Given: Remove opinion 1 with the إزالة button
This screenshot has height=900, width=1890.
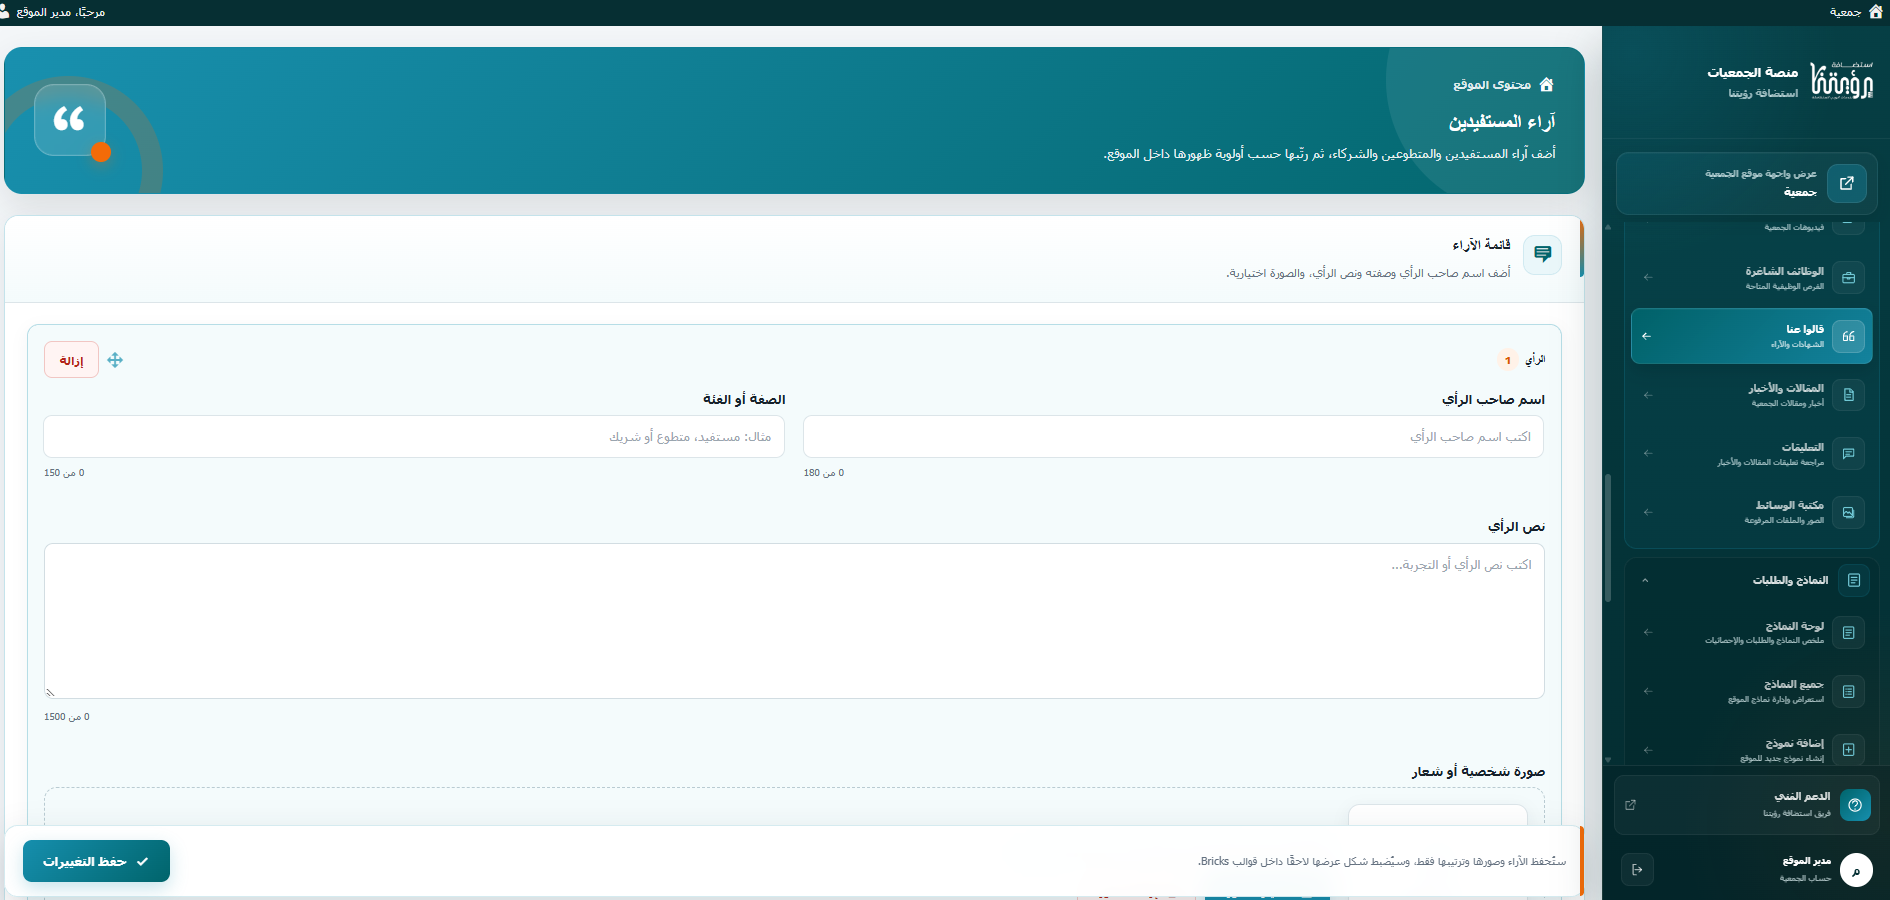Looking at the screenshot, I should (x=71, y=360).
